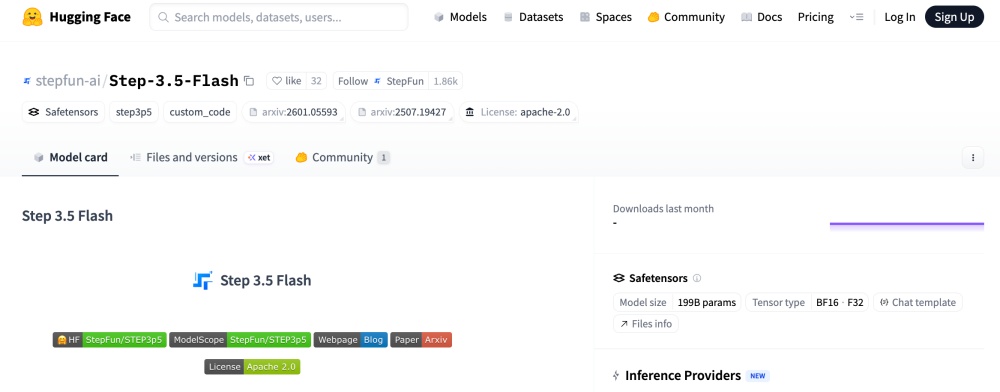Image resolution: width=1000 pixels, height=392 pixels.
Task: Open the Chat template button
Action: tap(918, 302)
